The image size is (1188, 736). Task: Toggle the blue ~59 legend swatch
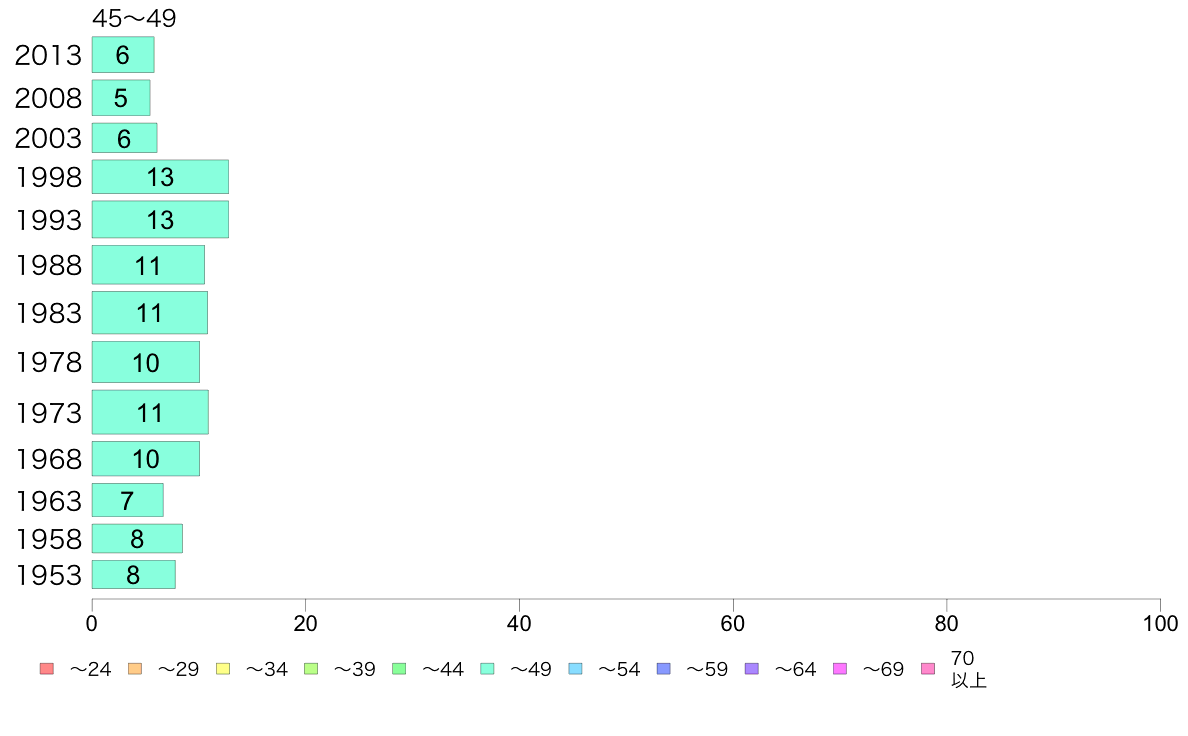click(664, 669)
